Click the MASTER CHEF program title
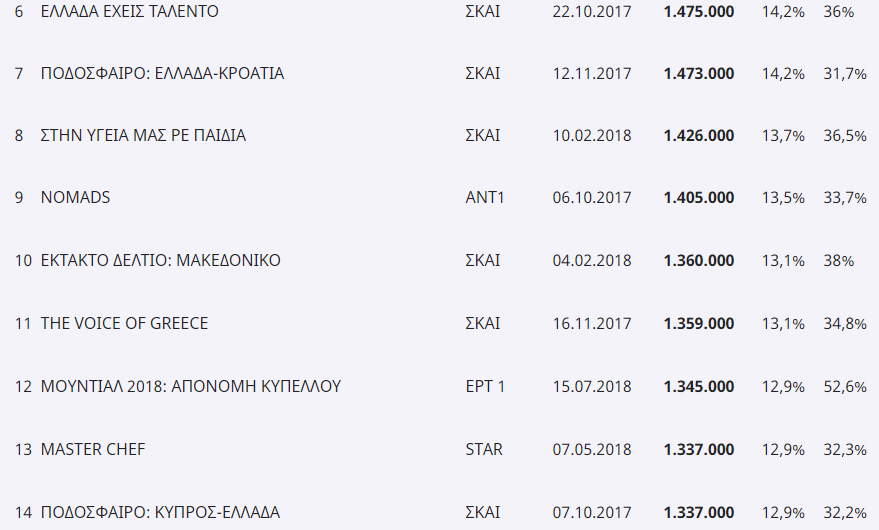The width and height of the screenshot is (879, 530). click(93, 449)
